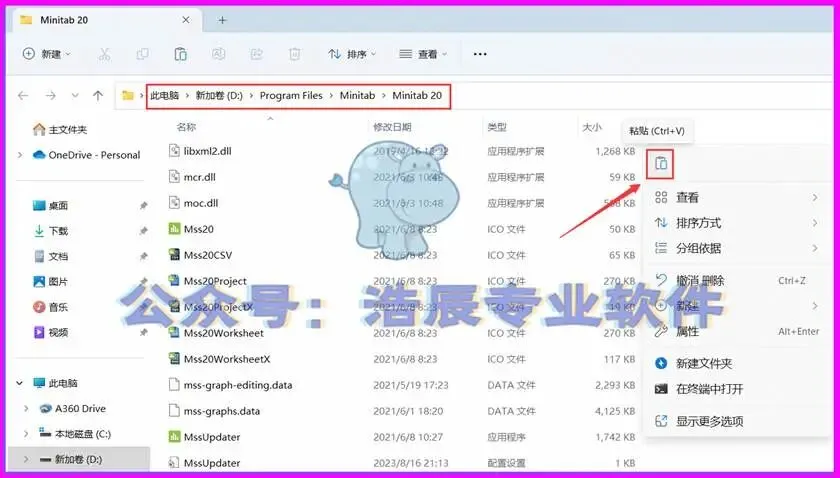The image size is (840, 478).
Task: Click the Delete trash icon in toolbar
Action: point(295,54)
